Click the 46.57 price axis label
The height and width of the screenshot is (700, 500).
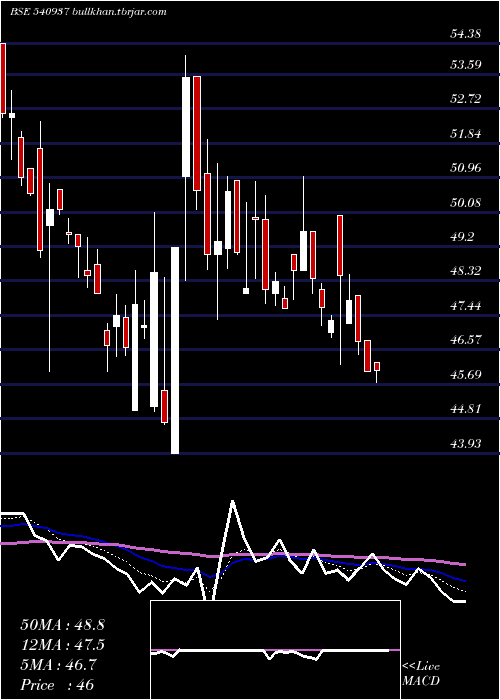[x=466, y=339]
